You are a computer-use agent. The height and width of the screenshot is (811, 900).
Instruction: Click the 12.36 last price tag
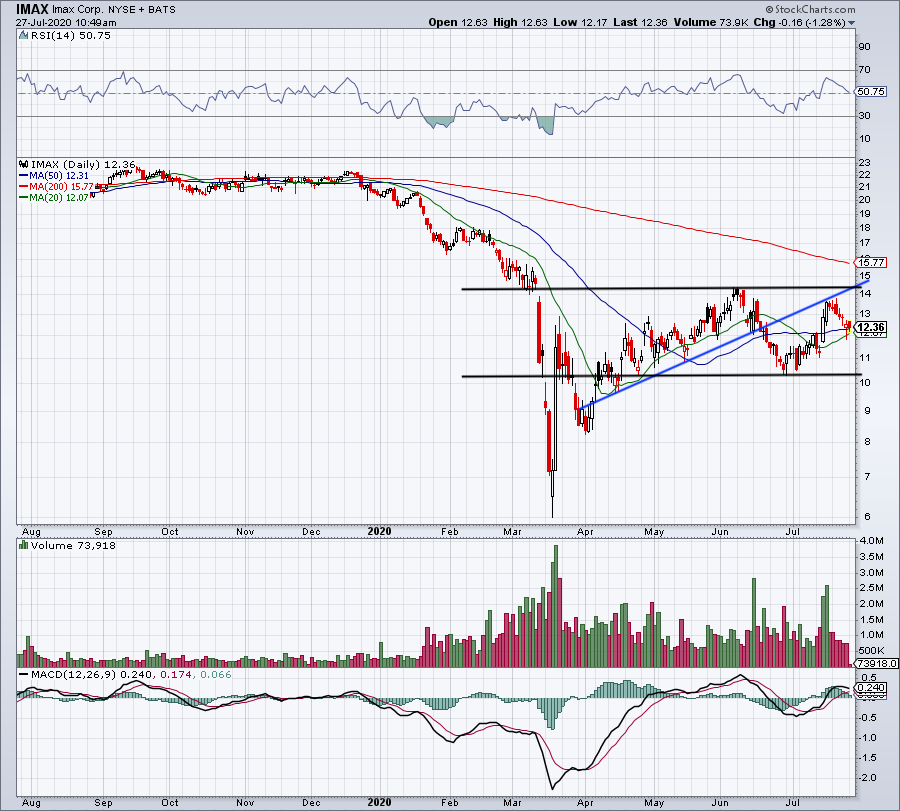point(871,327)
